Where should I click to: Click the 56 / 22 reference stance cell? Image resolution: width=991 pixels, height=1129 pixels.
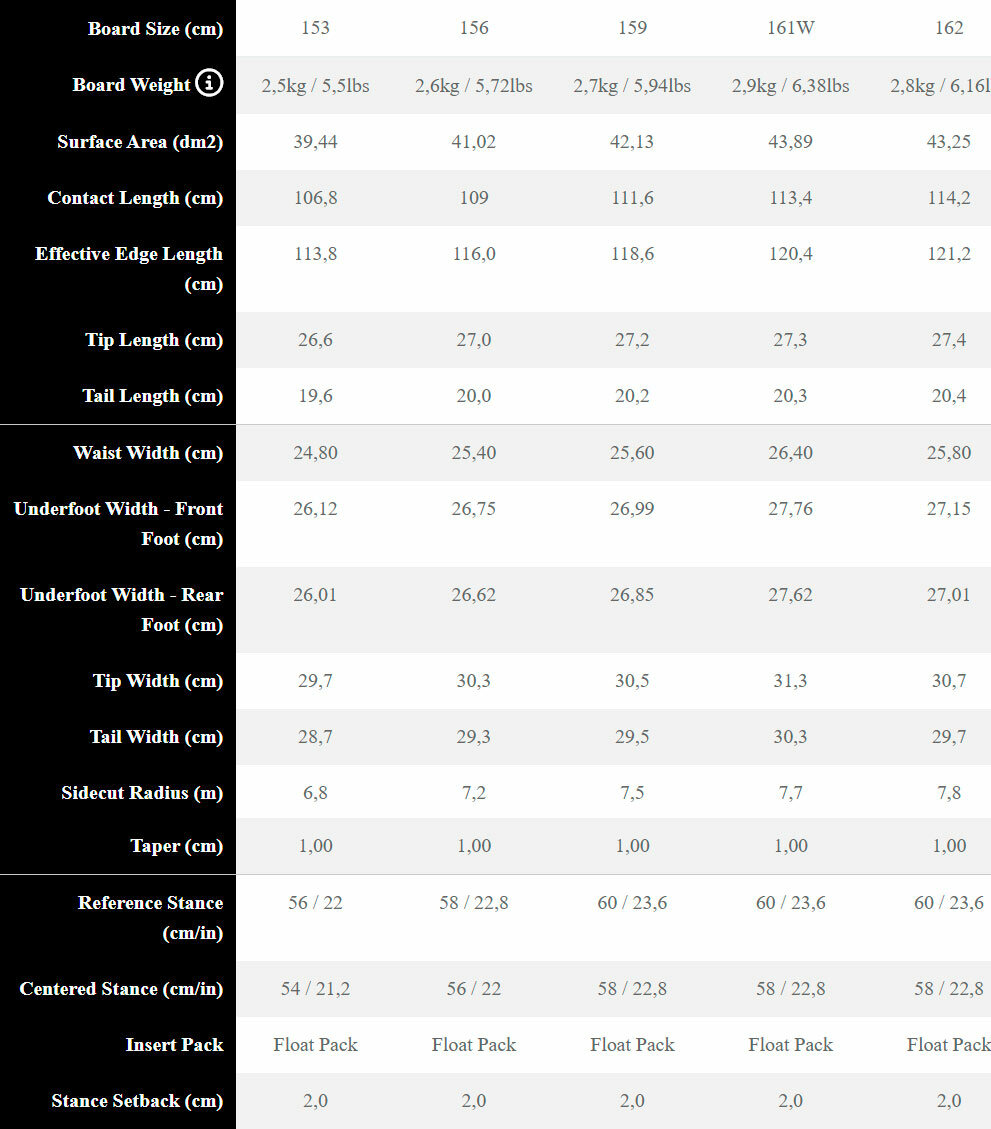point(315,903)
